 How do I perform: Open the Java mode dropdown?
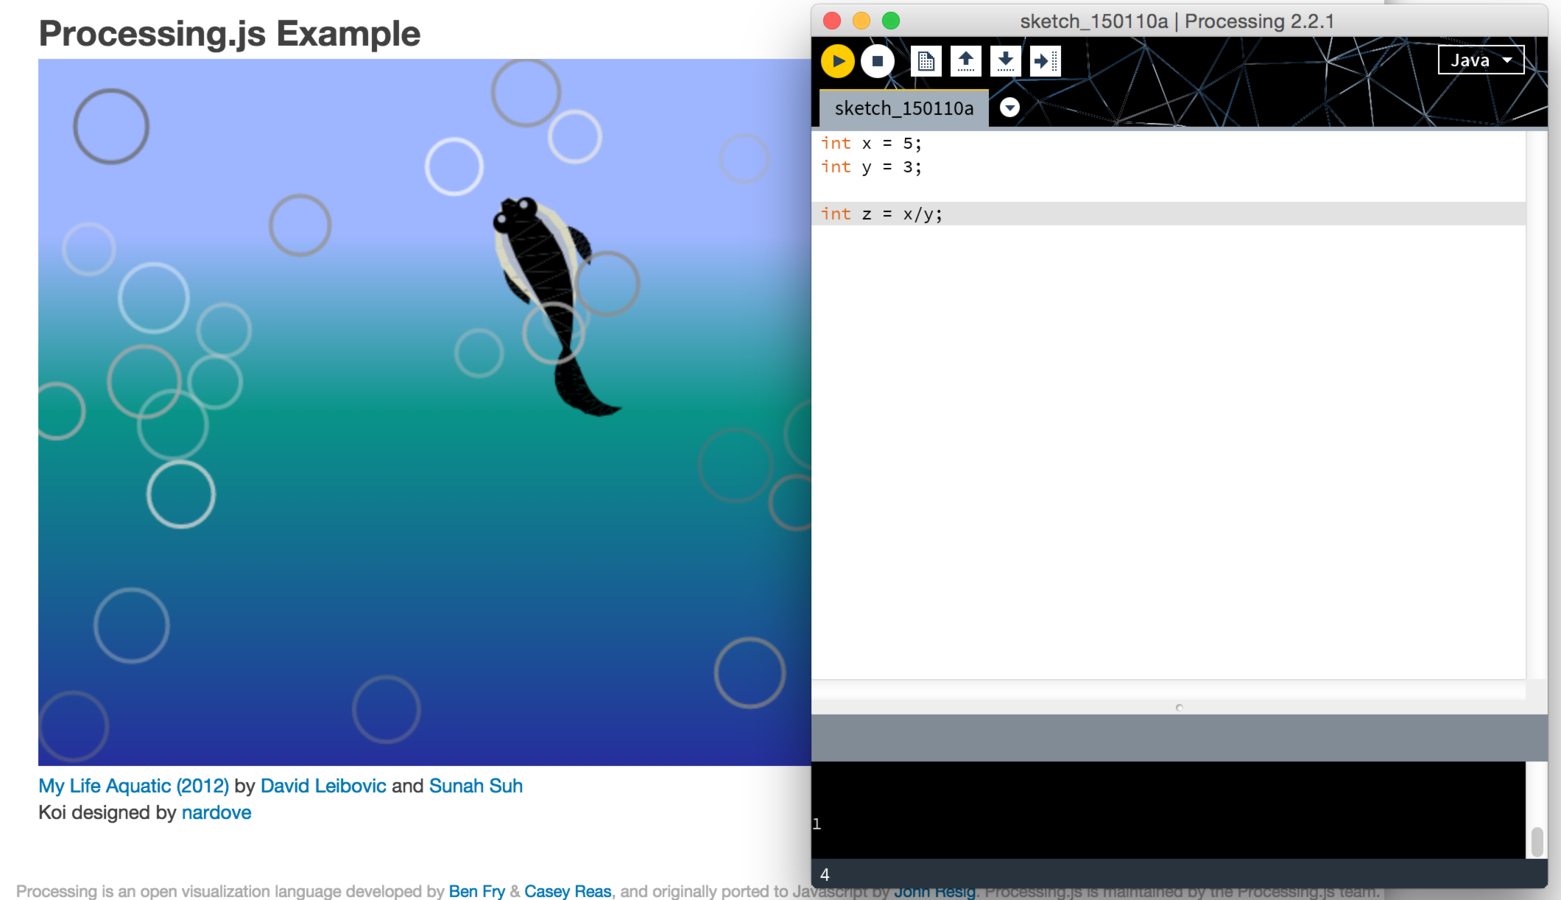coord(1481,60)
